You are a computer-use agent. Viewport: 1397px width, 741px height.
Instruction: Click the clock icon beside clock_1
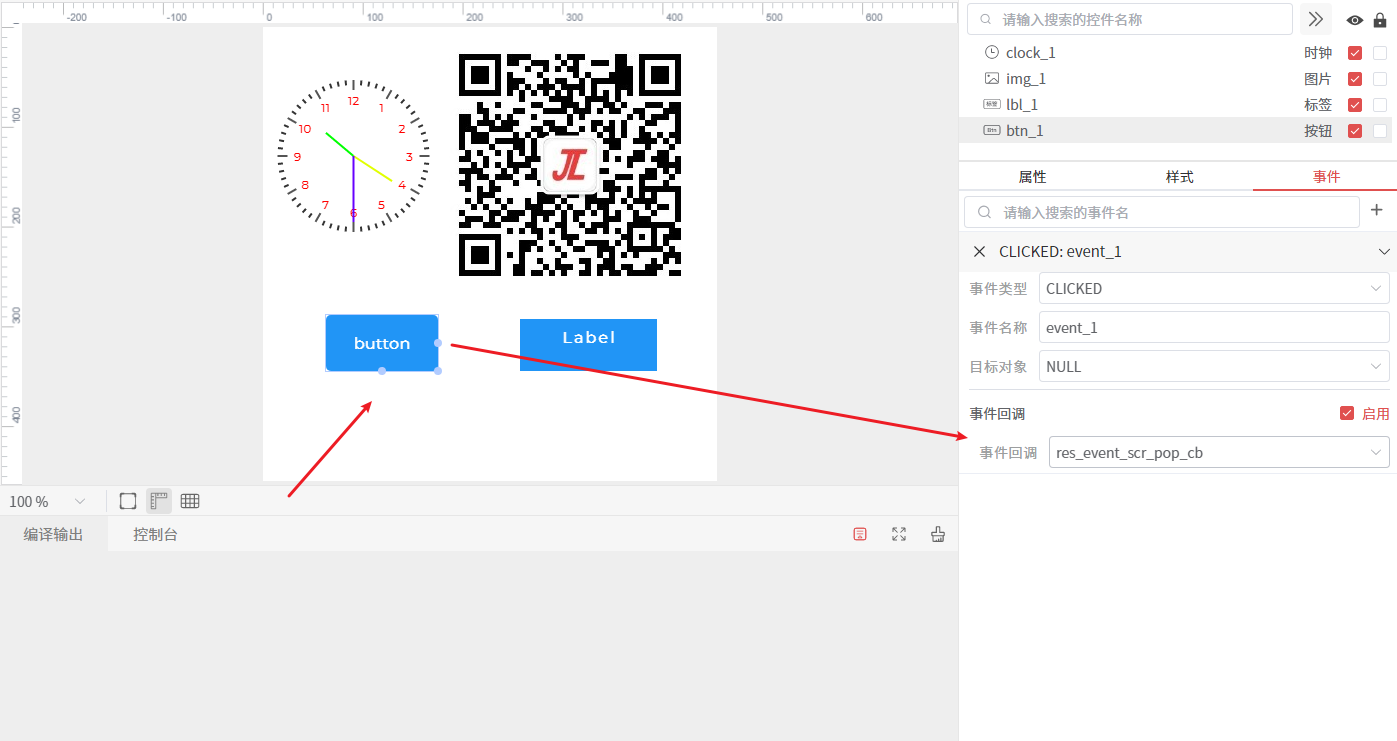[992, 52]
